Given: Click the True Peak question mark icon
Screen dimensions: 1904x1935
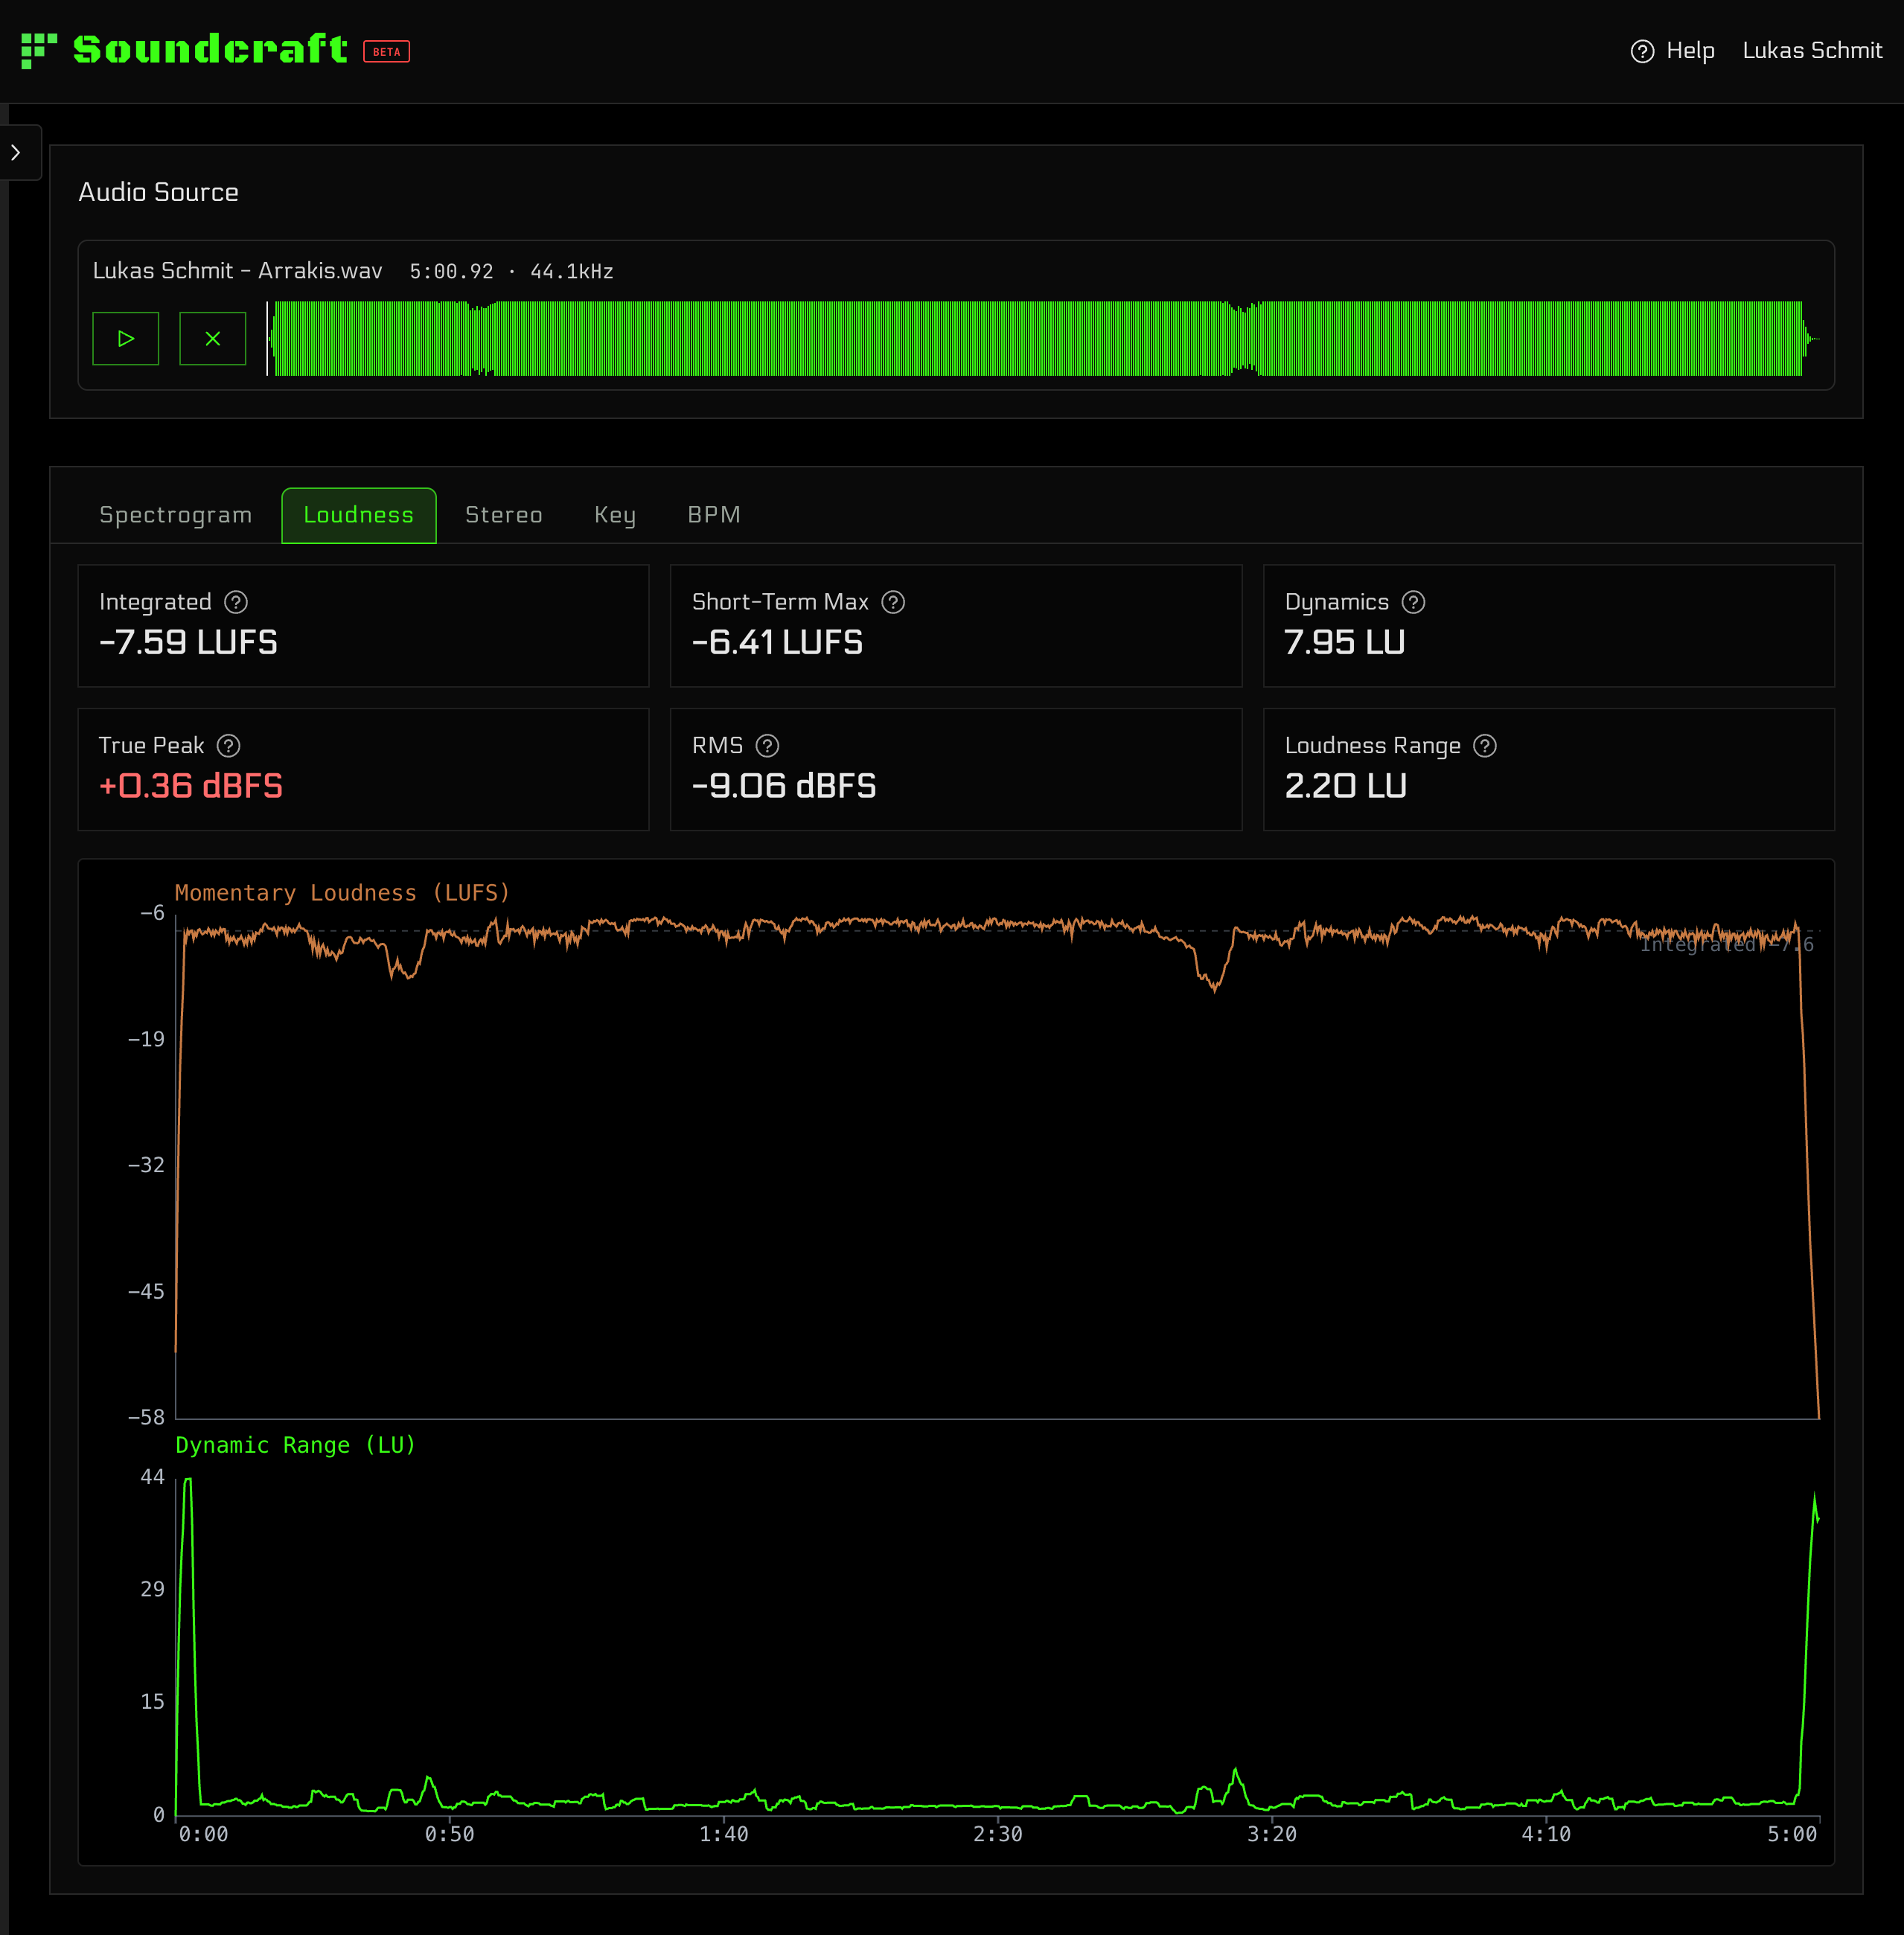Looking at the screenshot, I should coord(229,746).
